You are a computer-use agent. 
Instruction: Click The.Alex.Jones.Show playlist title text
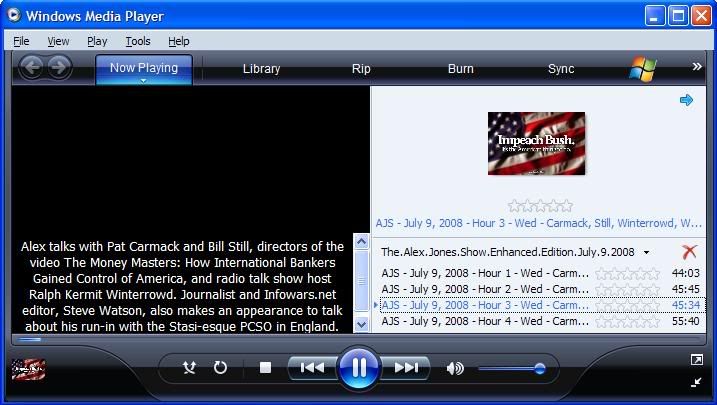click(508, 252)
